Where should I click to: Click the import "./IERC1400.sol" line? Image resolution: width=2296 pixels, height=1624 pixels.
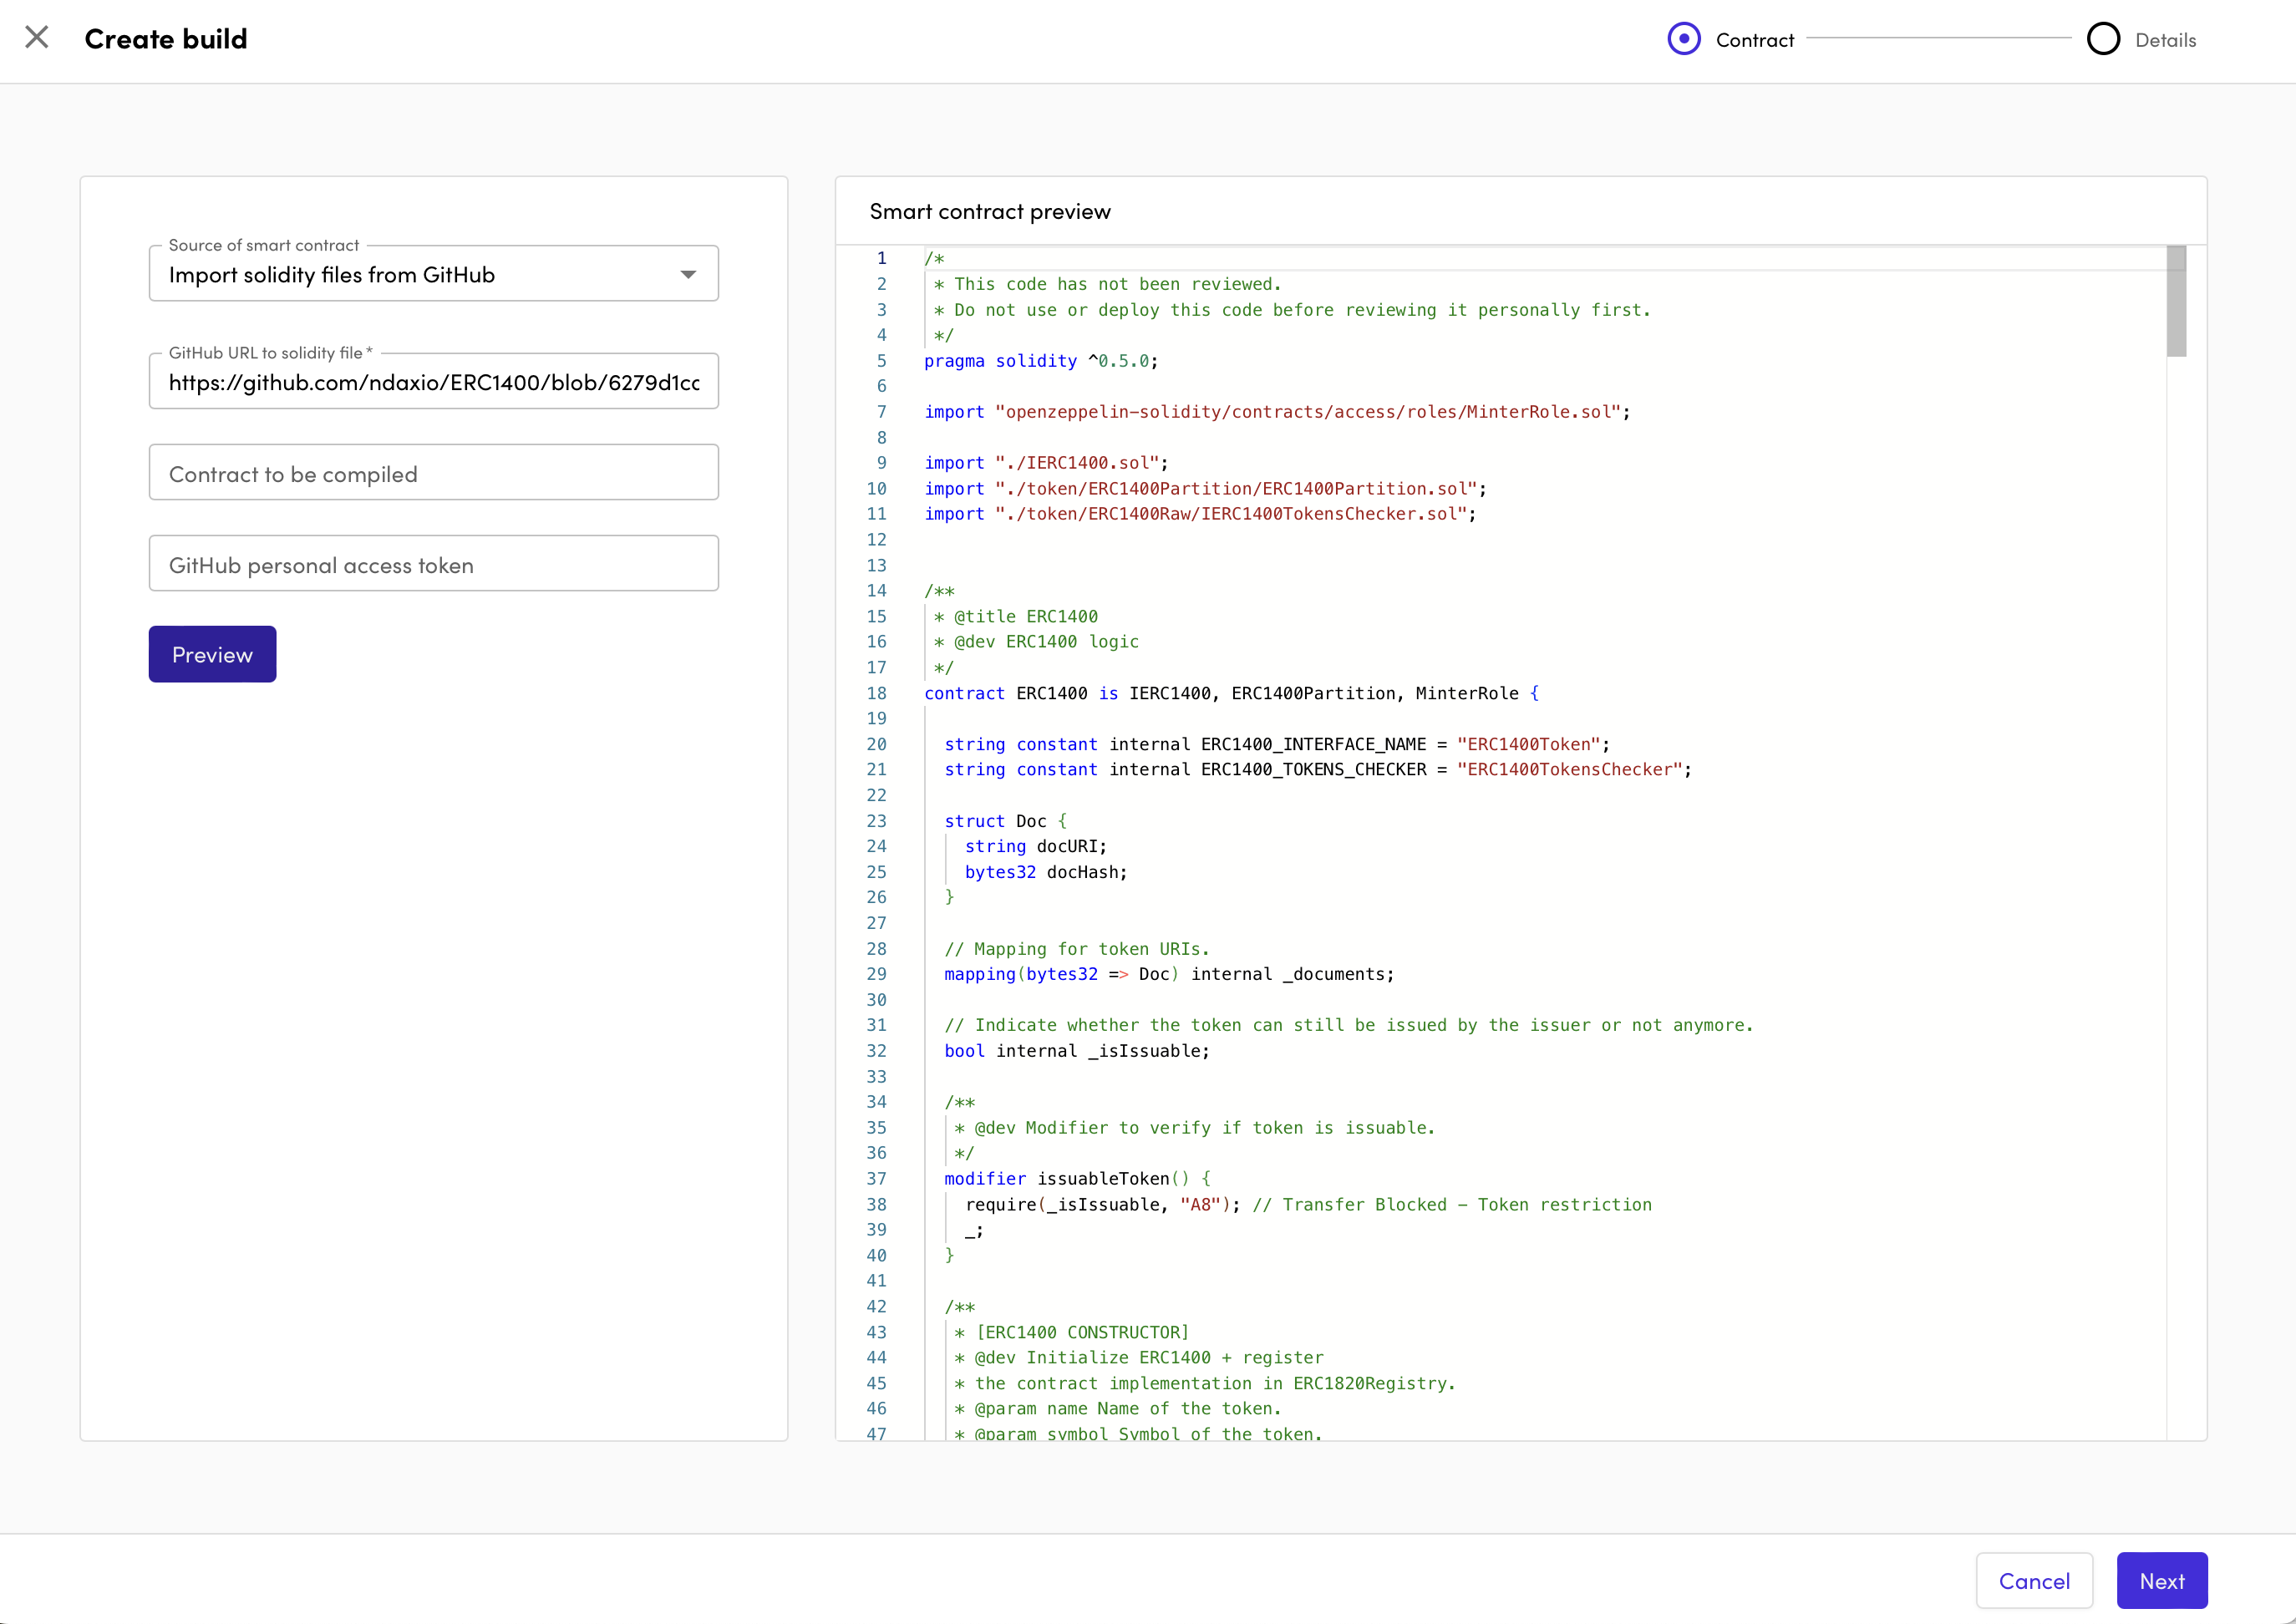click(x=1046, y=463)
